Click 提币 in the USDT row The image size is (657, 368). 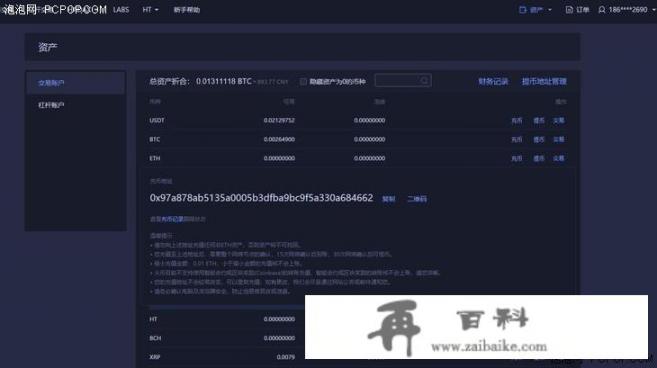[538, 121]
